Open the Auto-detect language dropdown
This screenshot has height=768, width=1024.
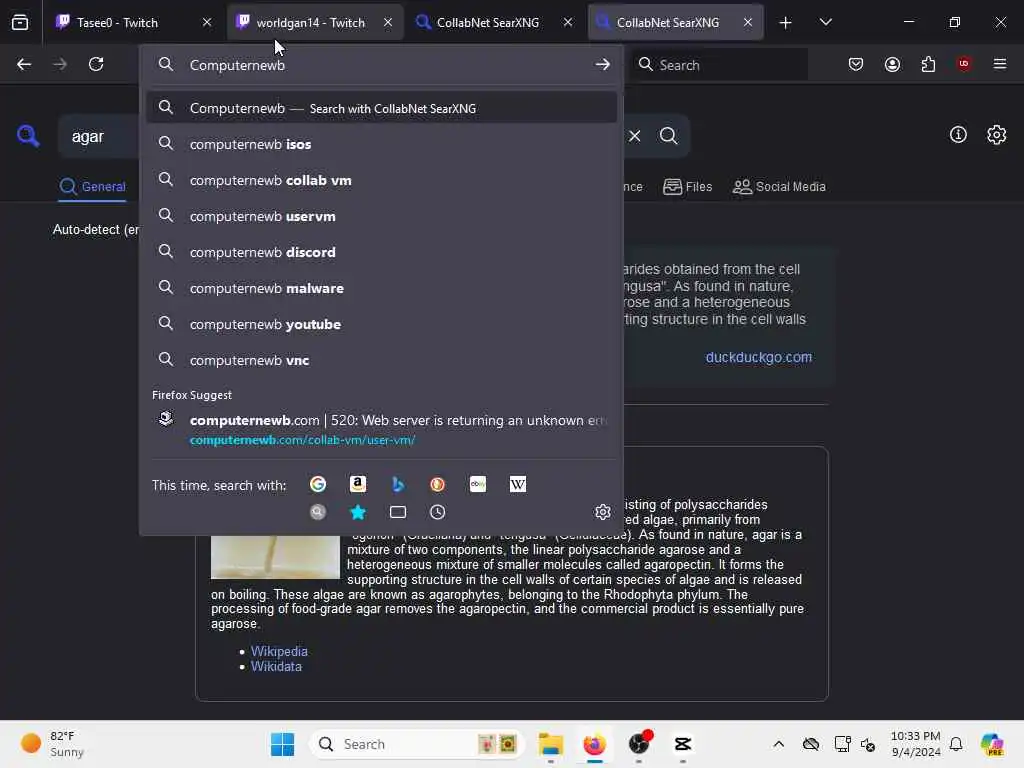(95, 230)
